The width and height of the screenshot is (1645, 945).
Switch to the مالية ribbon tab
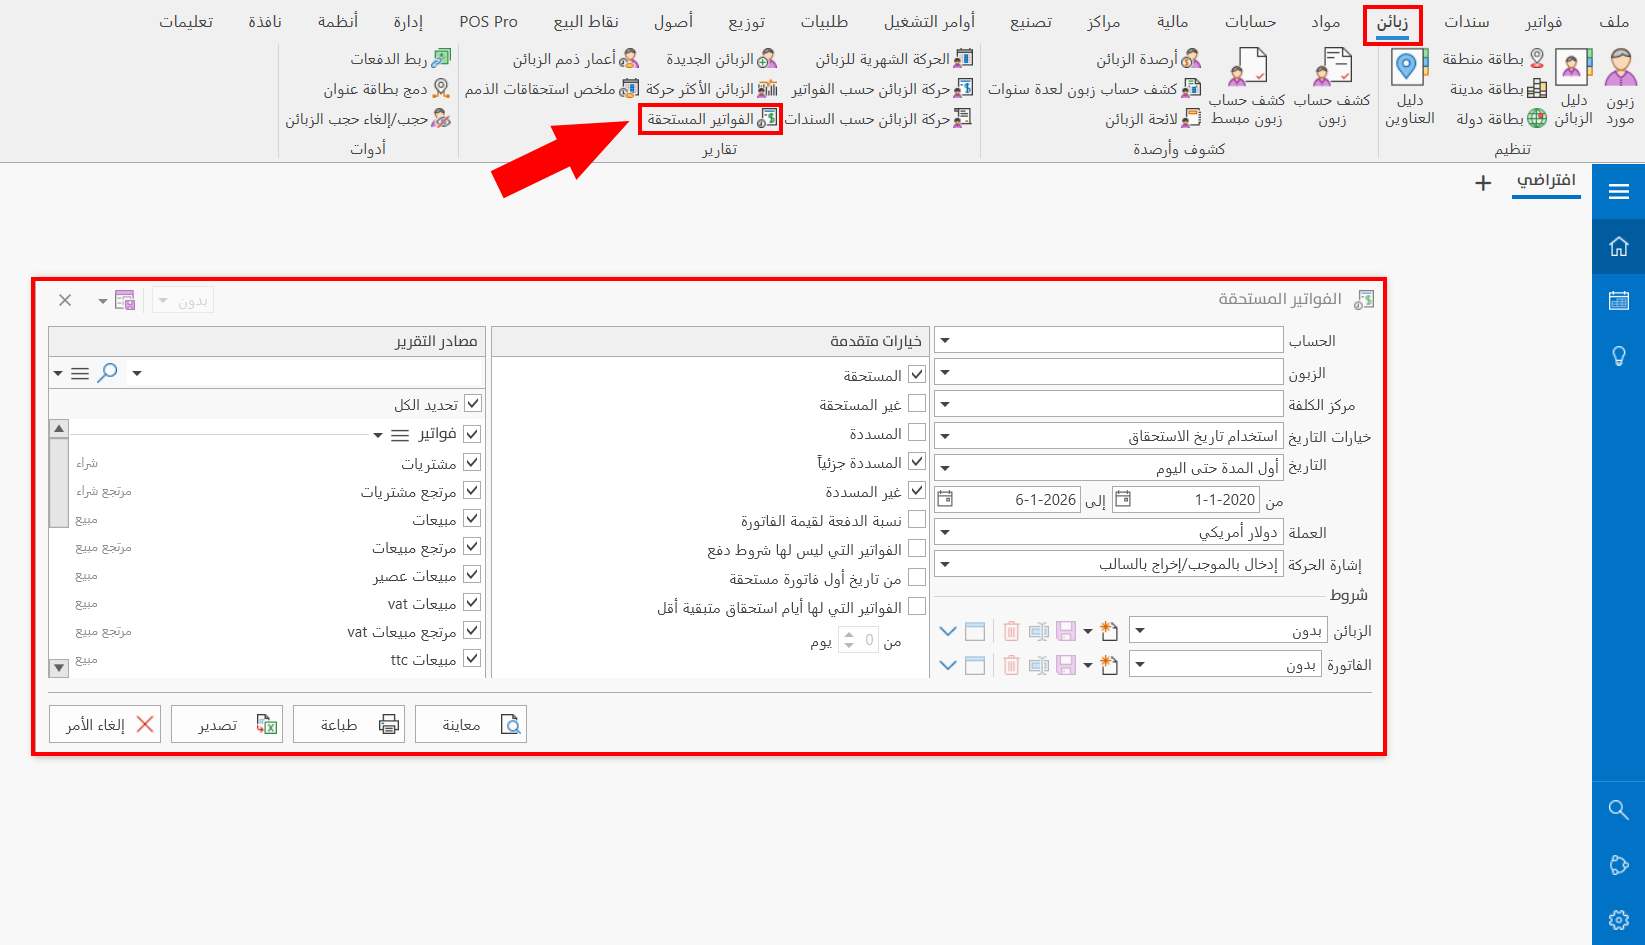(1172, 20)
